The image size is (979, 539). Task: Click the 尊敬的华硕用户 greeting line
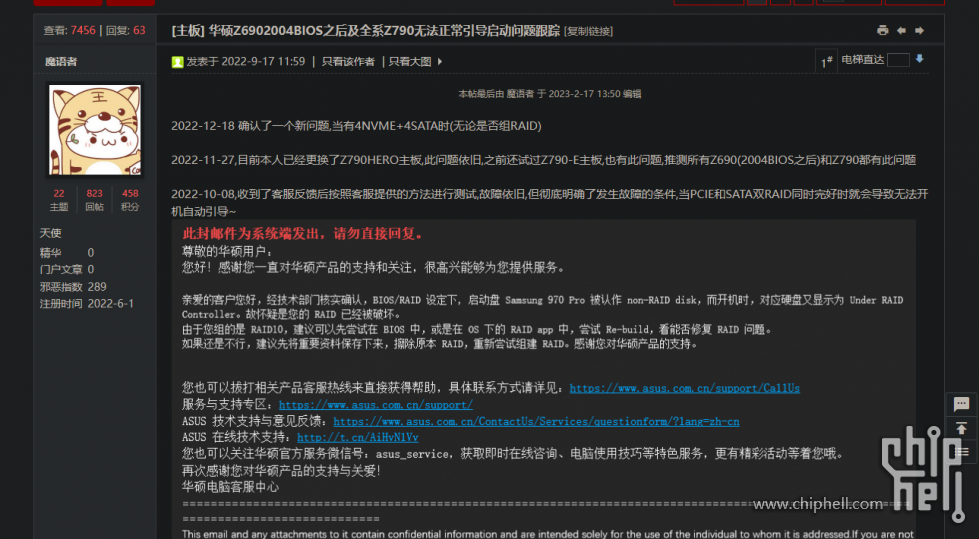click(227, 251)
